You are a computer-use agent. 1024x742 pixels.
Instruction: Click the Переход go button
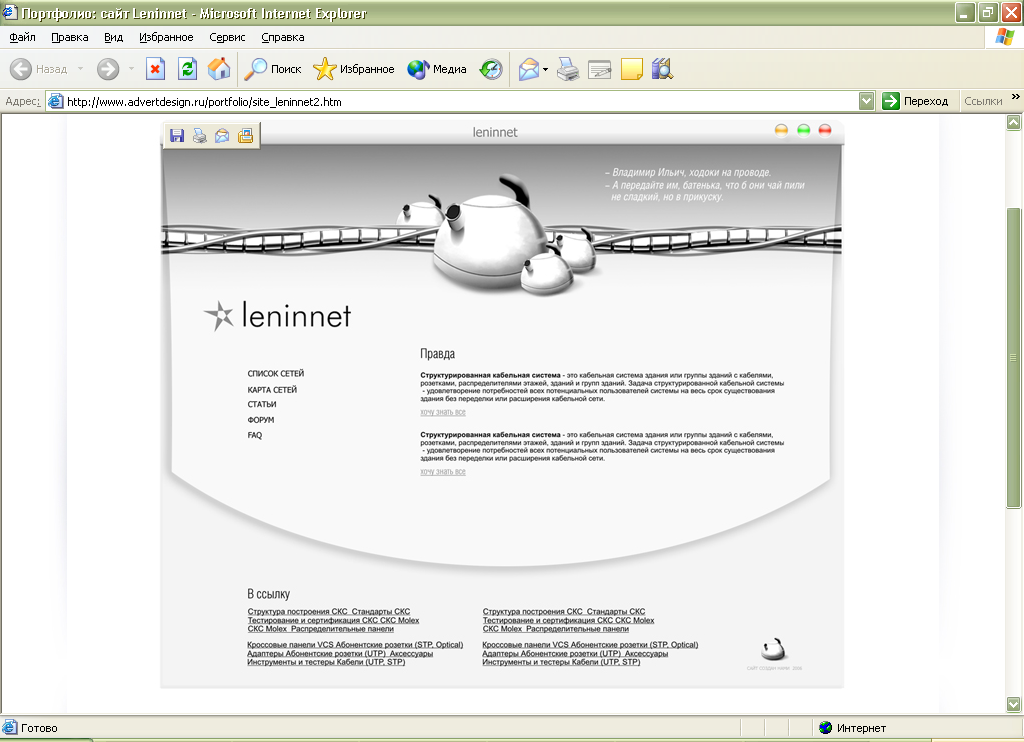point(915,101)
